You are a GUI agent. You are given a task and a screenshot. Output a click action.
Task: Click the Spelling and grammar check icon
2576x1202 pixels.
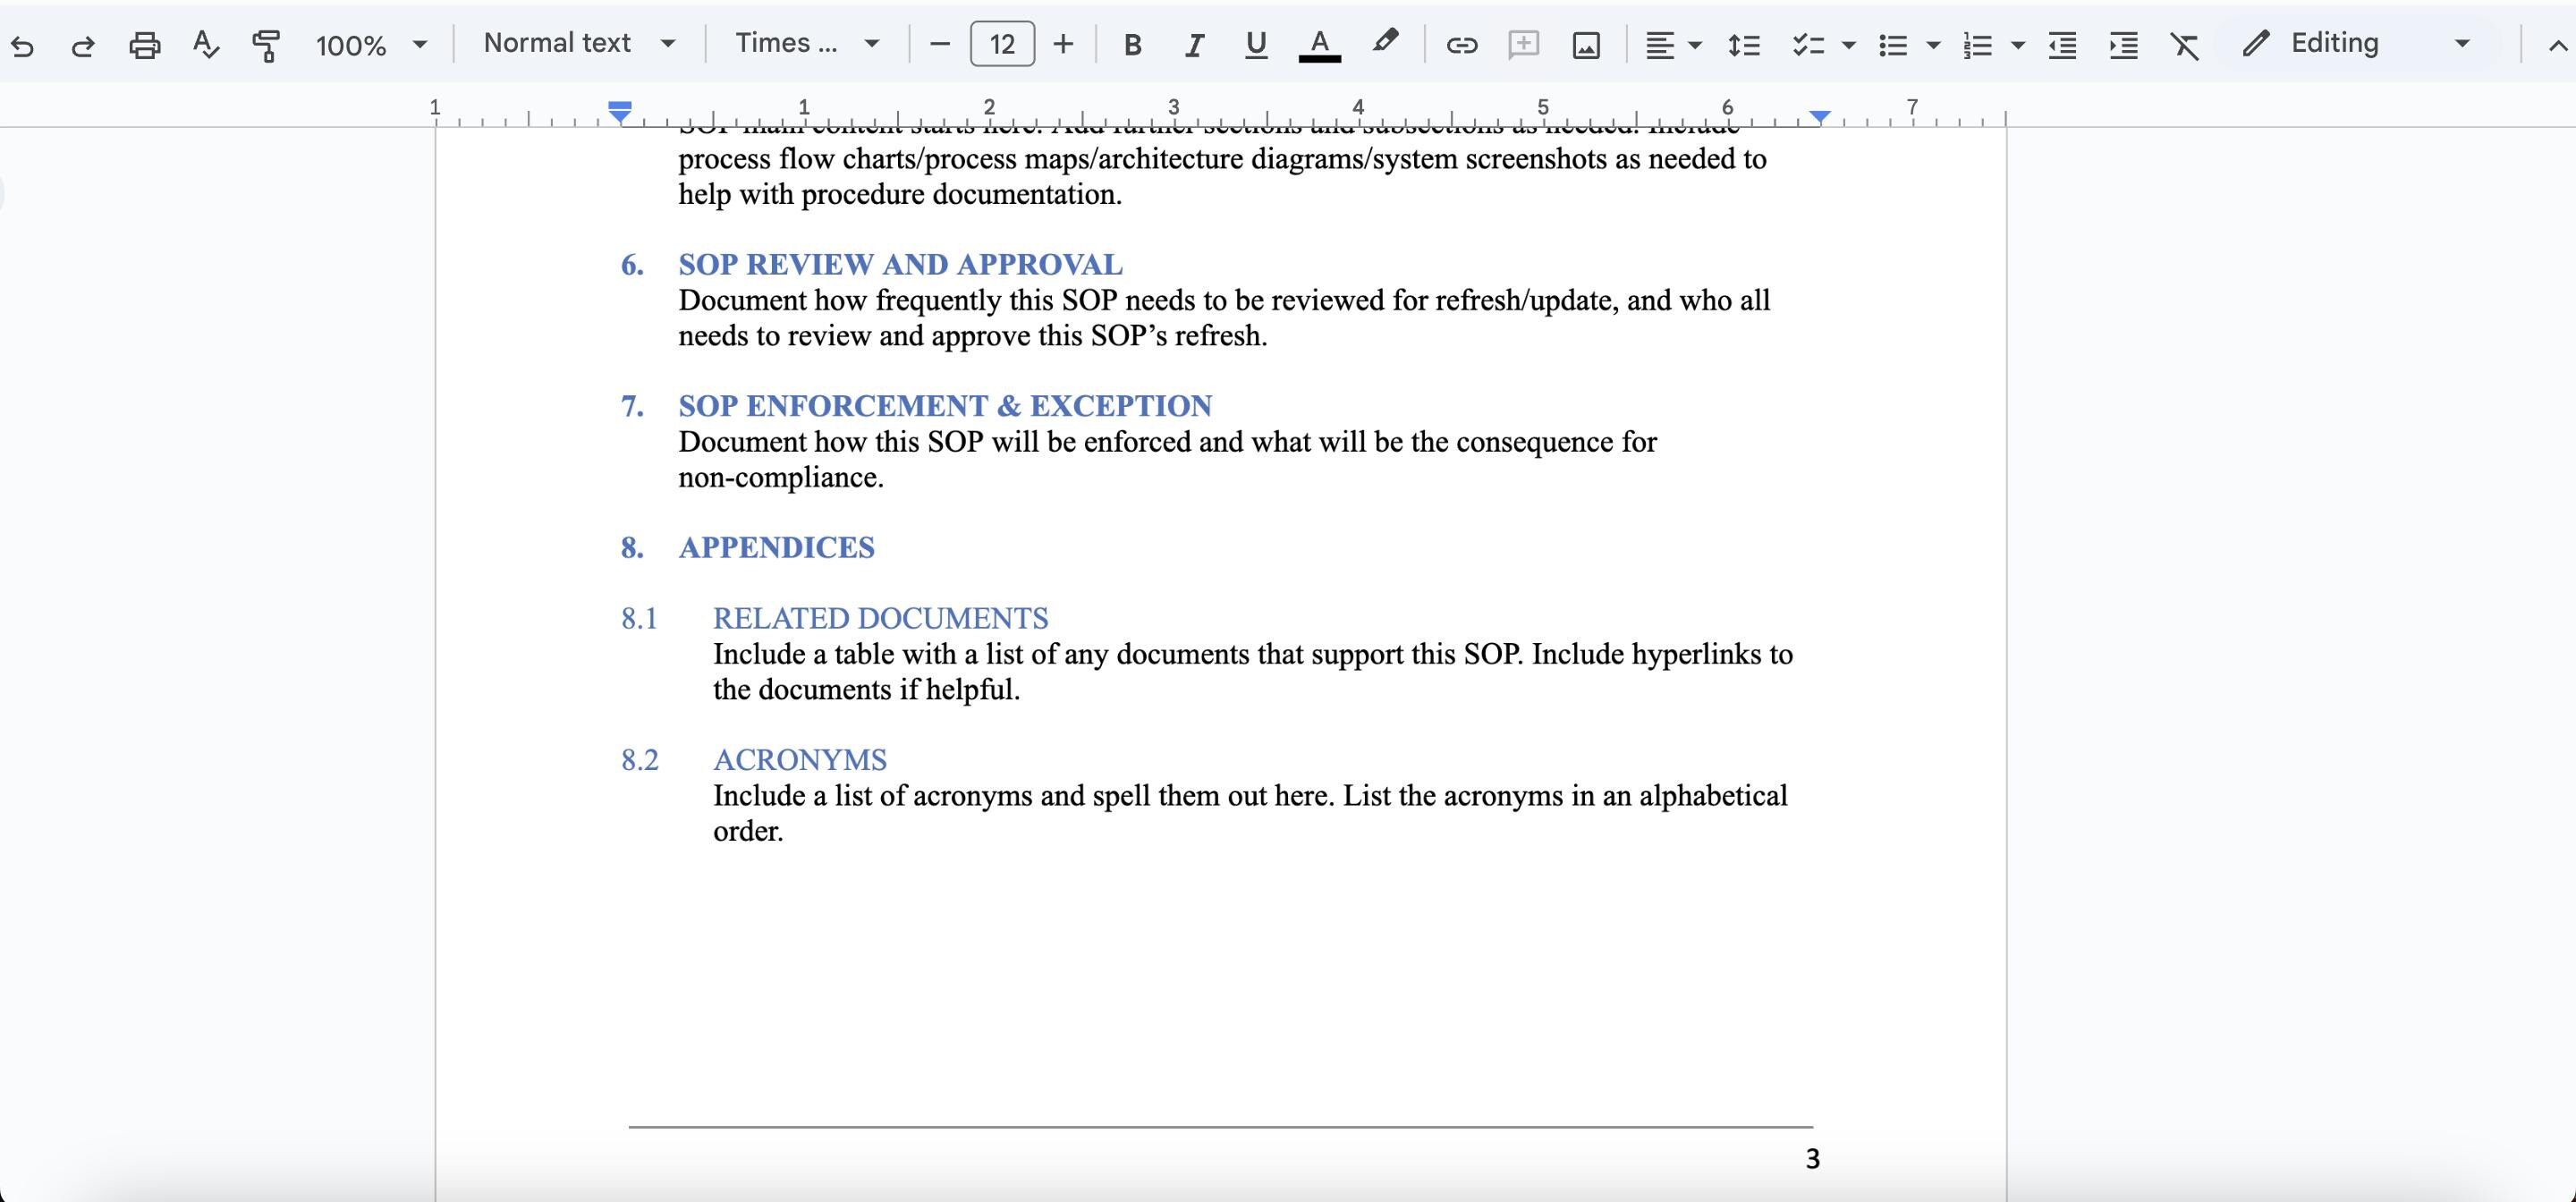pyautogui.click(x=206, y=44)
